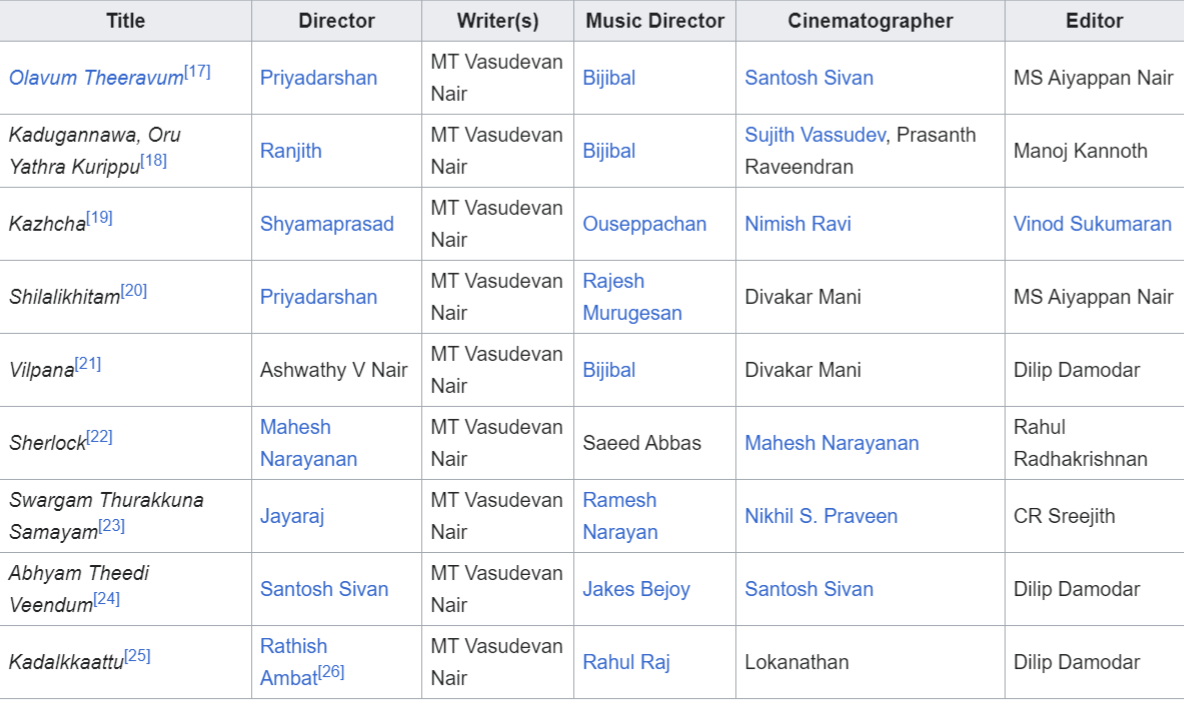This screenshot has height=701, width=1184.
Task: Click the Music Director column header
Action: pos(655,21)
